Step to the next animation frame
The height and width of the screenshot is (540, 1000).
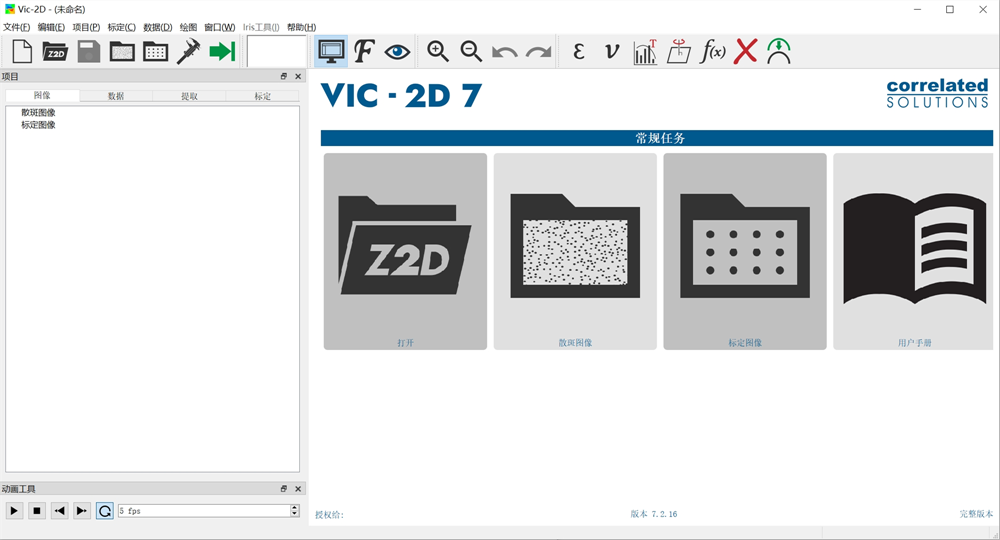click(x=82, y=511)
